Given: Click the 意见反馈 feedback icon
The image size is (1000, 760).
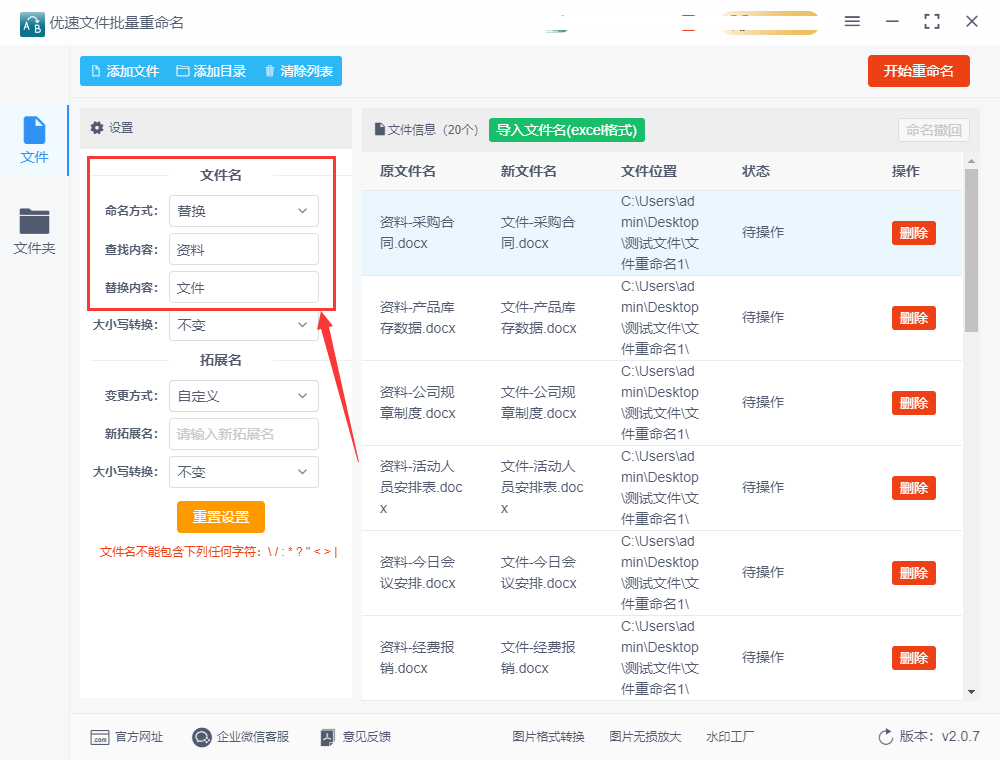Looking at the screenshot, I should (328, 738).
